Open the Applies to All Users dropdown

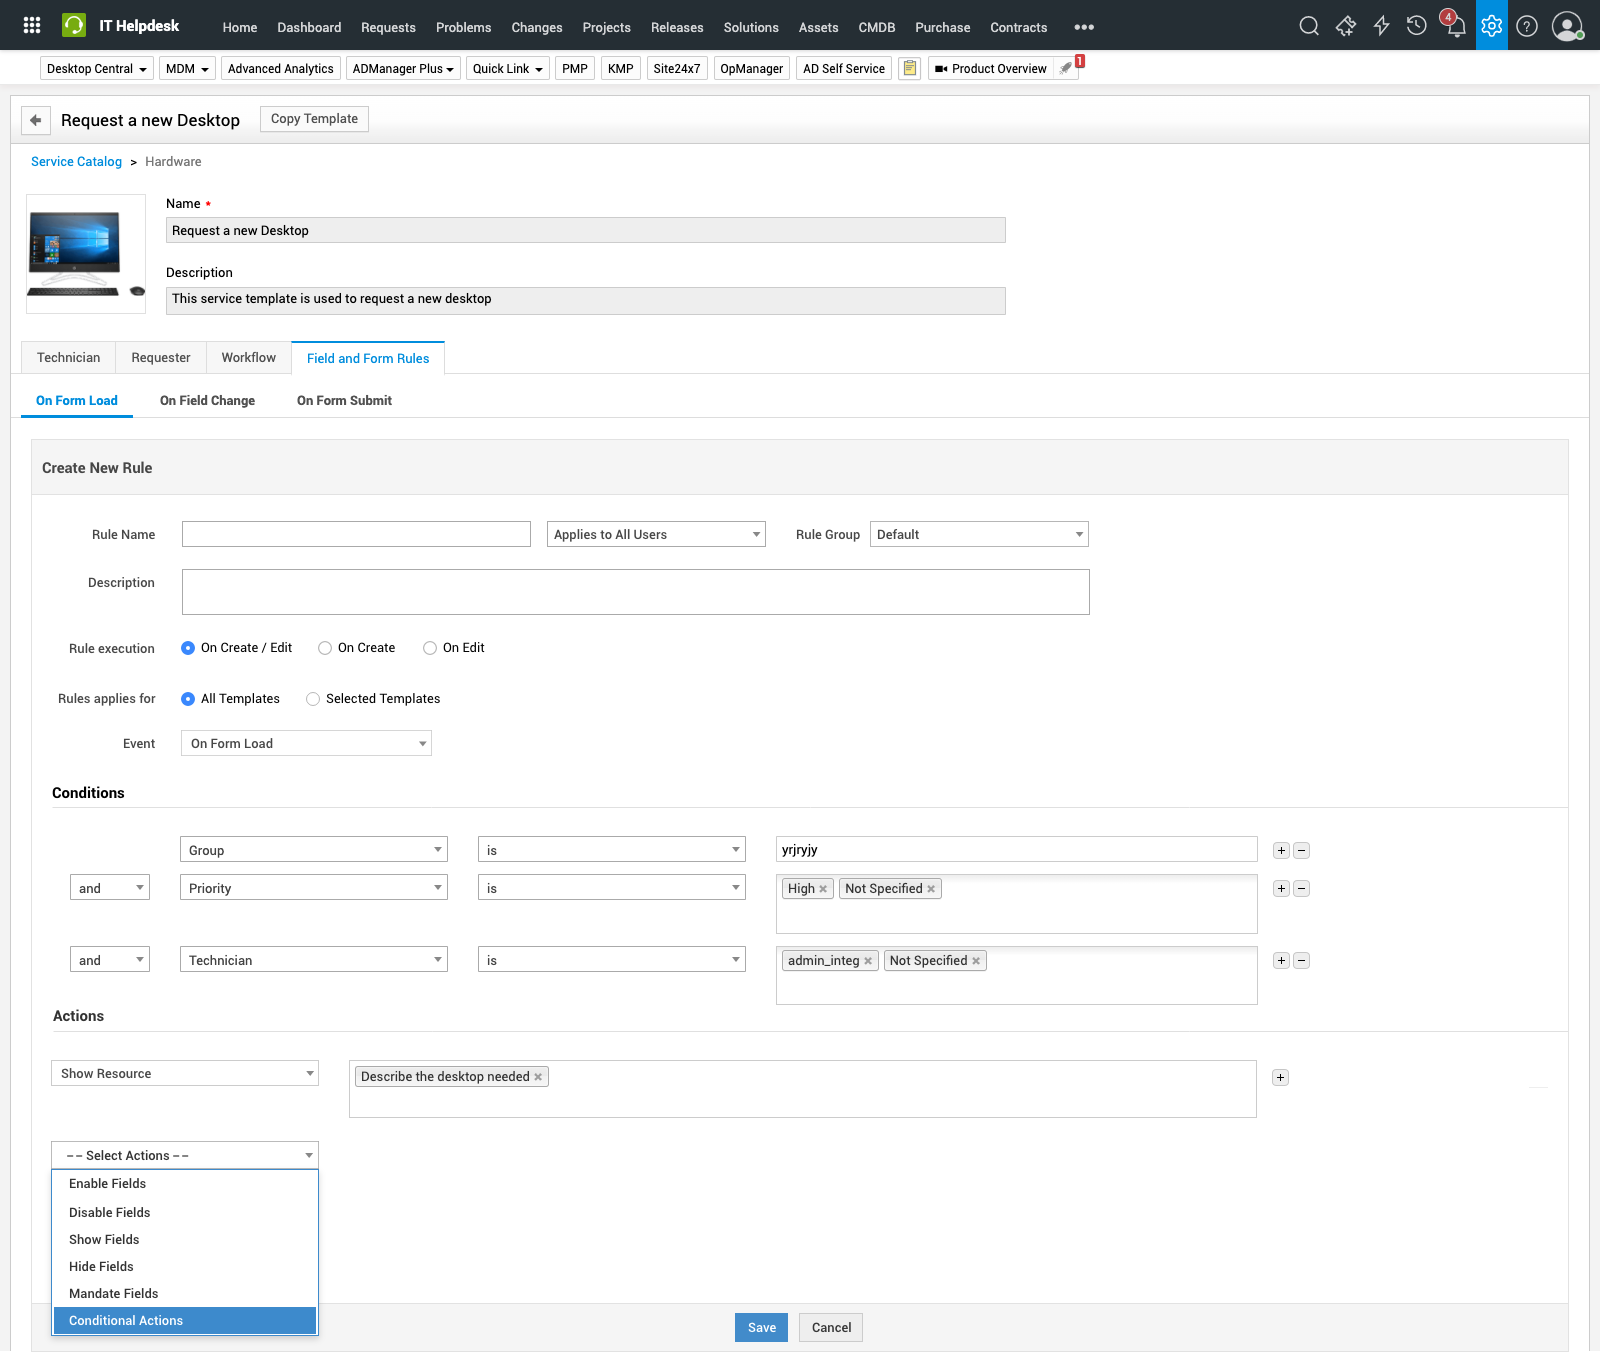point(654,534)
